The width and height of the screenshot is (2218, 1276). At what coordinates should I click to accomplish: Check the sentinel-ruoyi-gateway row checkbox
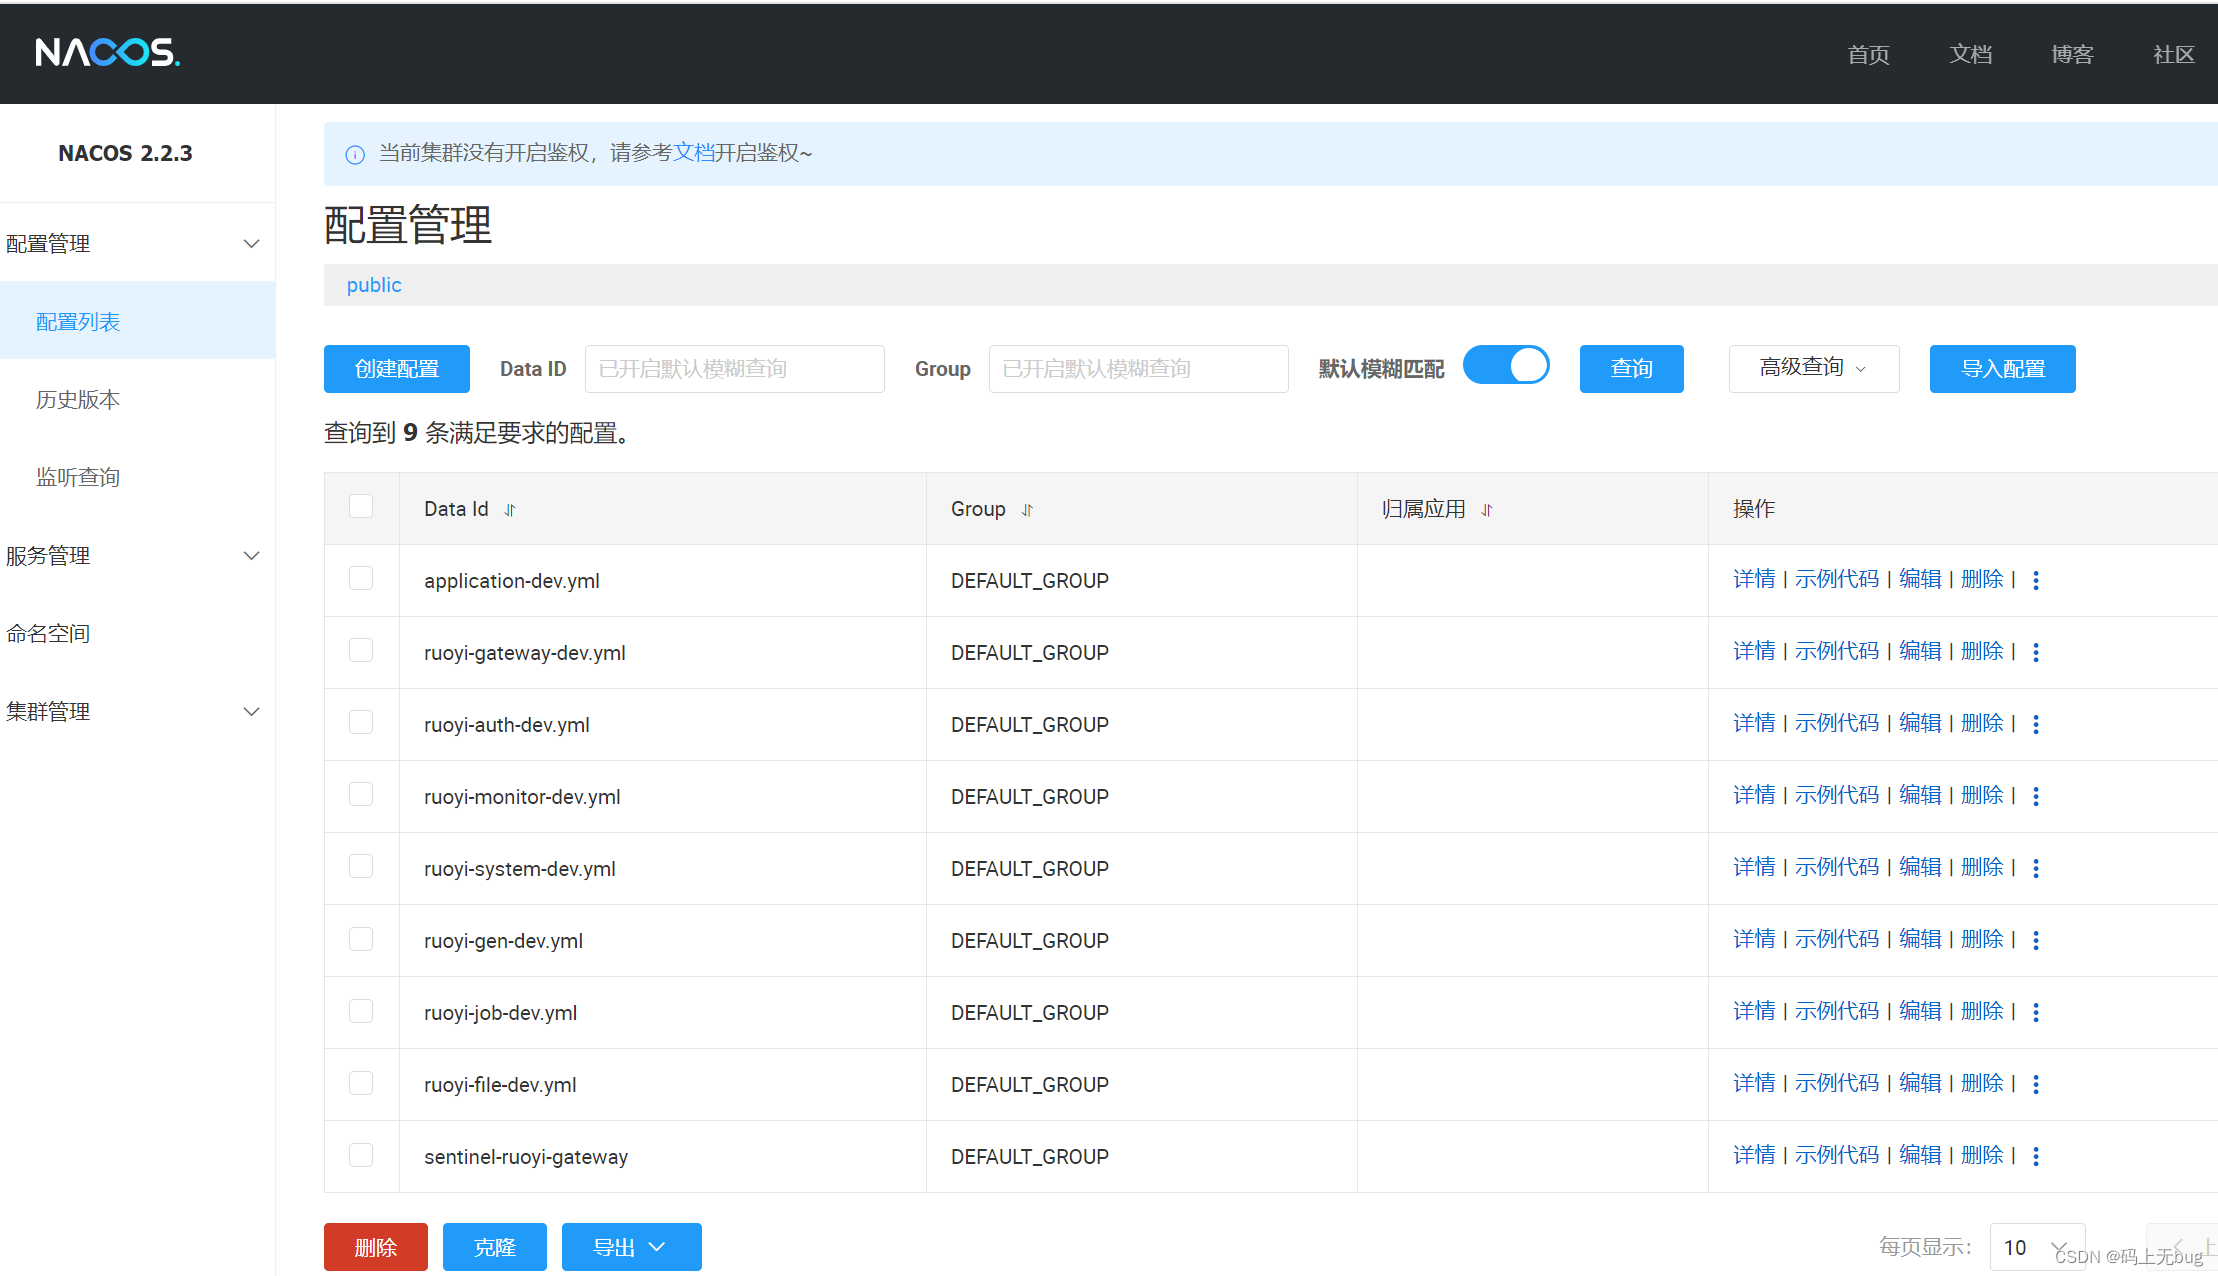coord(361,1155)
